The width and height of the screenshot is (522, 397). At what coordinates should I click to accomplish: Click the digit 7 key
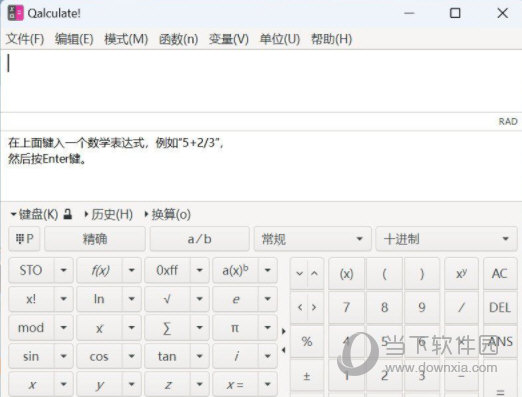point(346,307)
